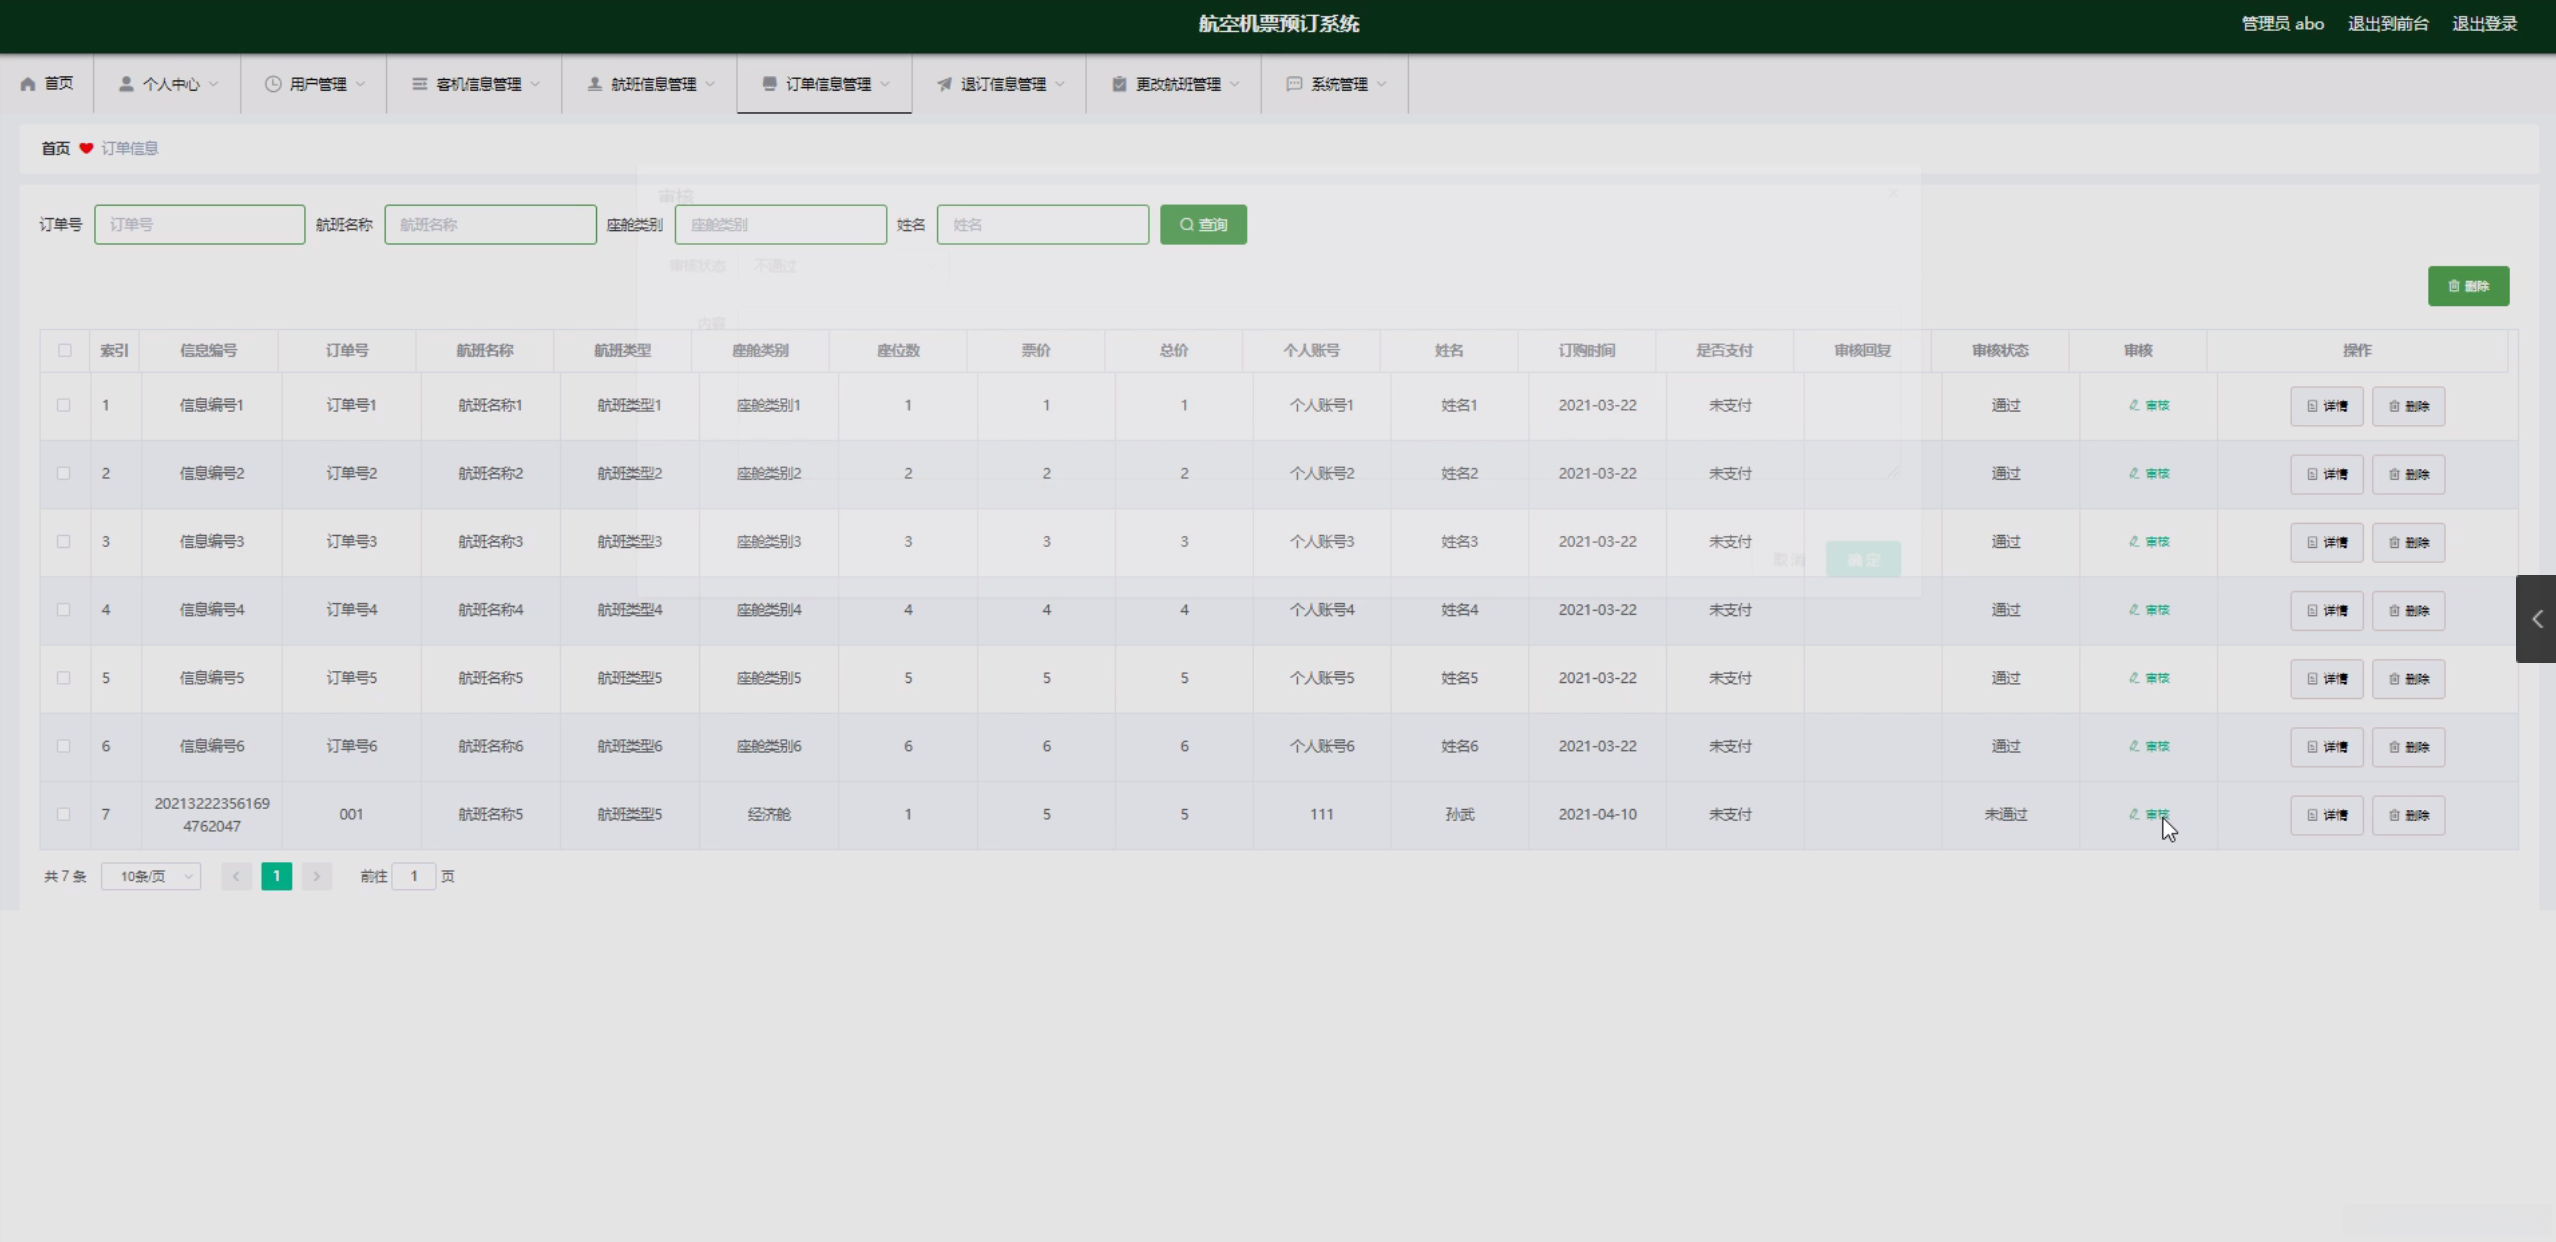Click the trash delete button for row 3
The width and height of the screenshot is (2556, 1242).
click(2408, 542)
